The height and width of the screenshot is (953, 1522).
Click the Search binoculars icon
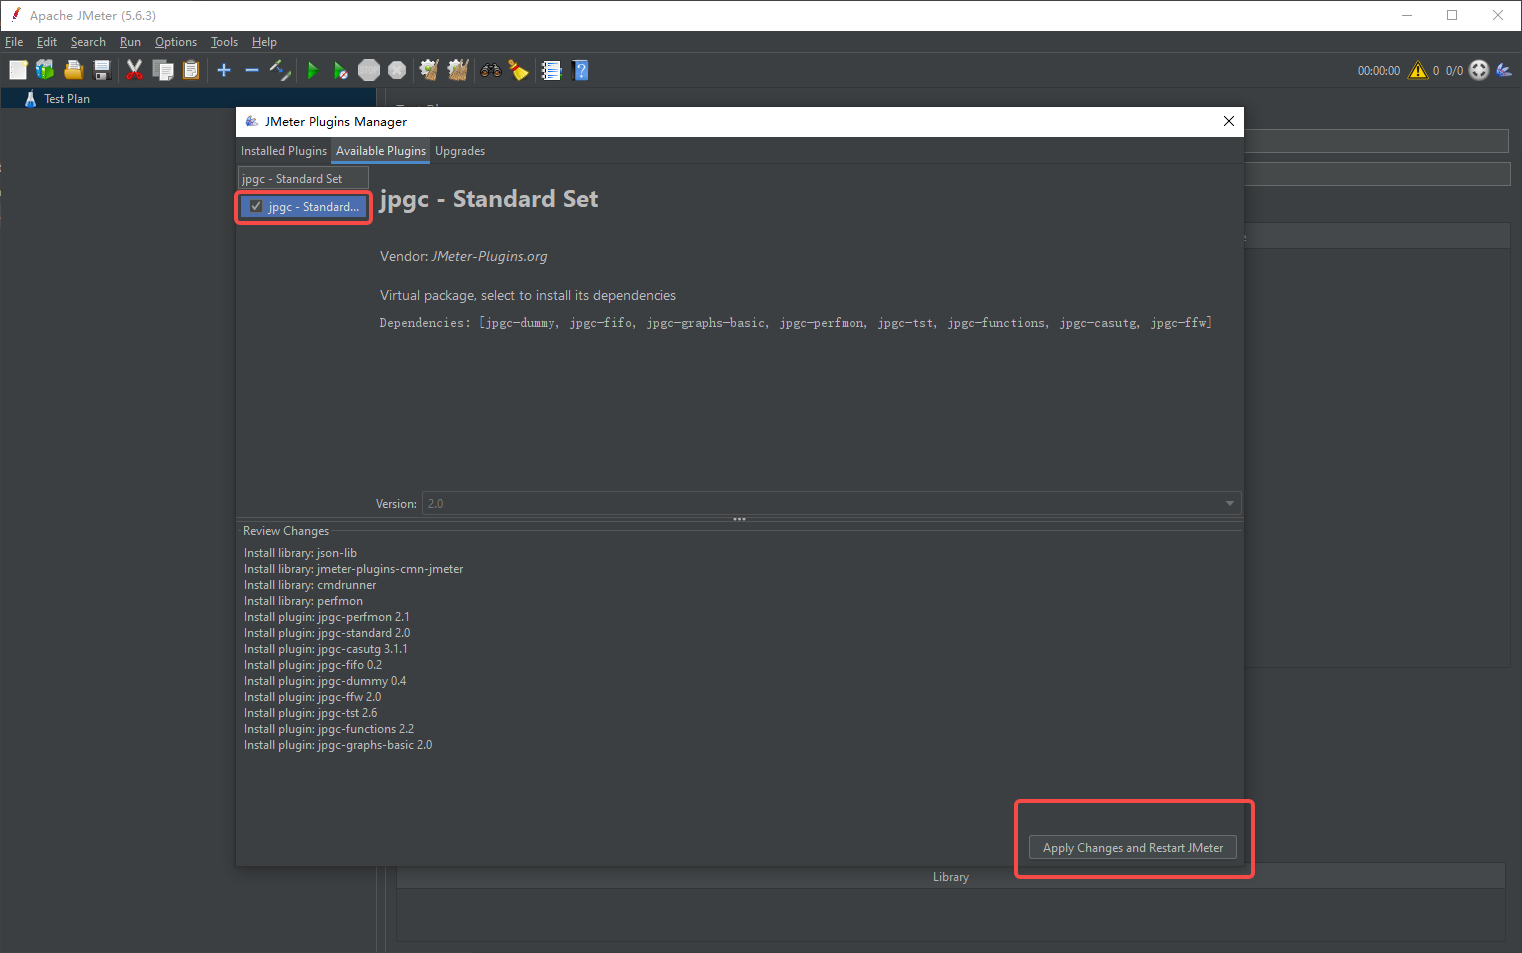(490, 70)
